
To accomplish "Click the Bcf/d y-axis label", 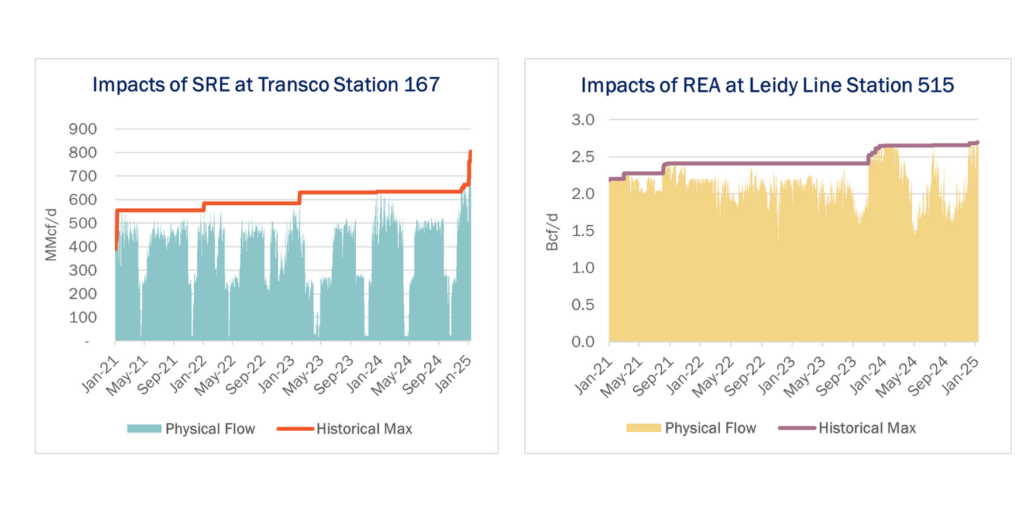I will [552, 231].
